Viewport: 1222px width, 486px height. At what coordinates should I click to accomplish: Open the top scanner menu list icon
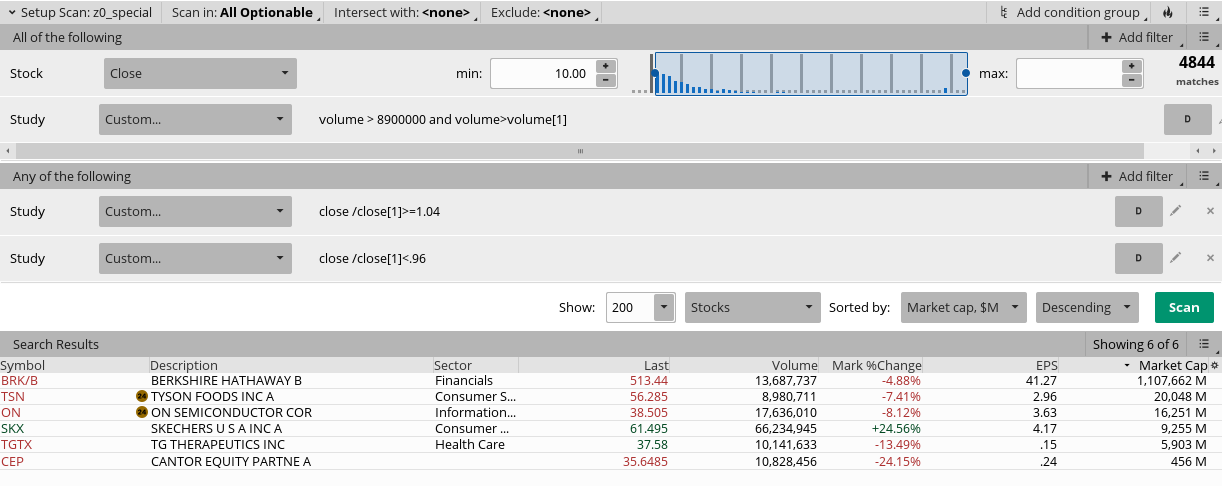point(1204,13)
